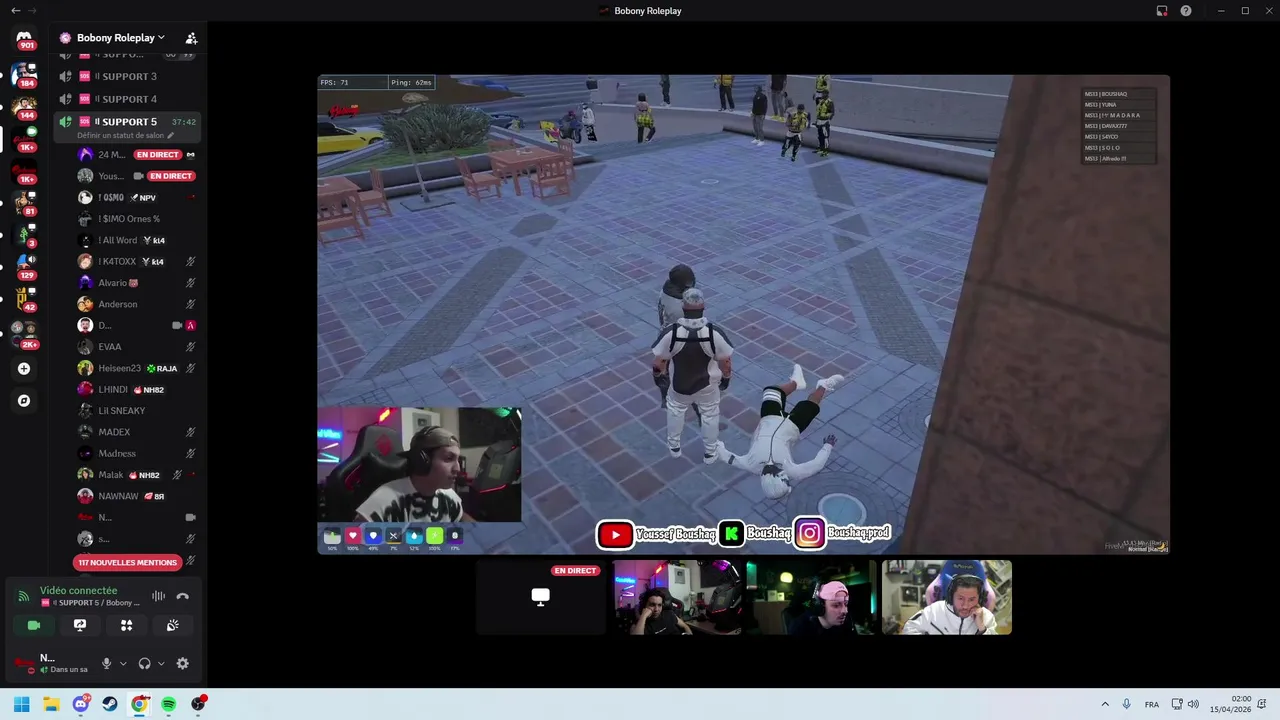Open server with 129 badge
The image size is (1280, 720).
click(x=24, y=265)
